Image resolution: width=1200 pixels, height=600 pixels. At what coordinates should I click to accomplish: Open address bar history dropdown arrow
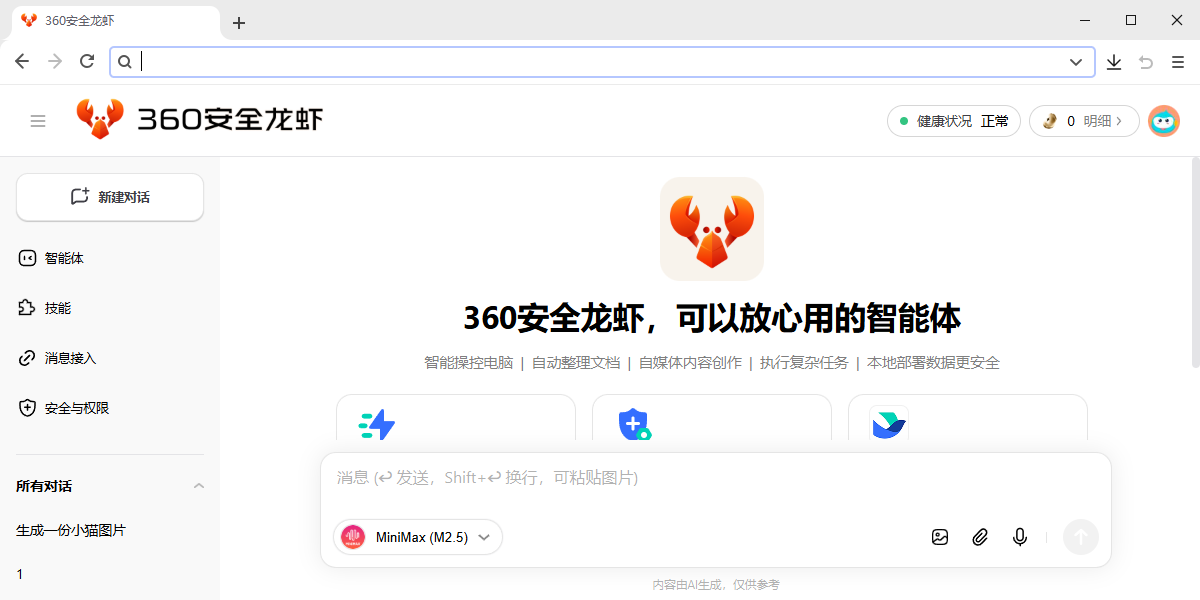click(x=1076, y=62)
